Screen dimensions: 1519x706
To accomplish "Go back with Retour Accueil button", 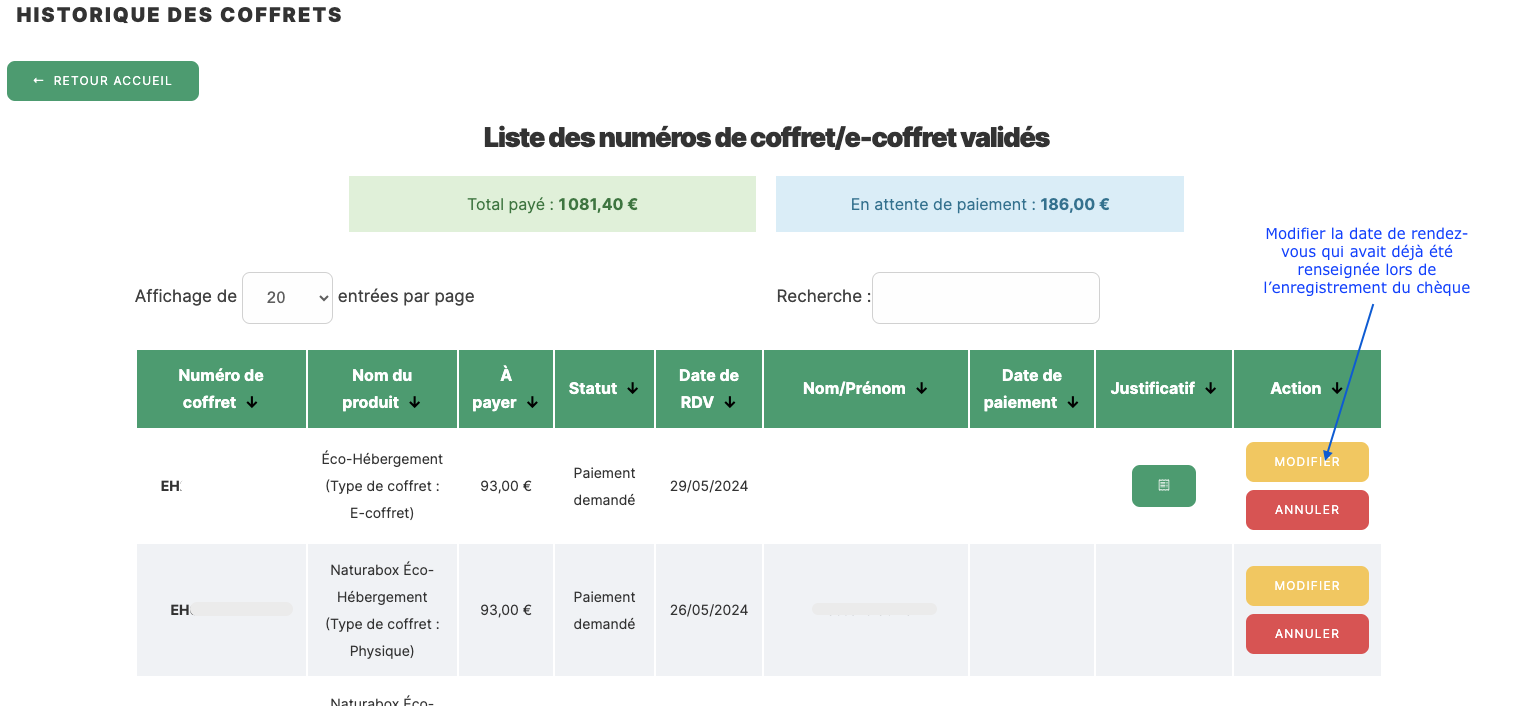I will 103,81.
